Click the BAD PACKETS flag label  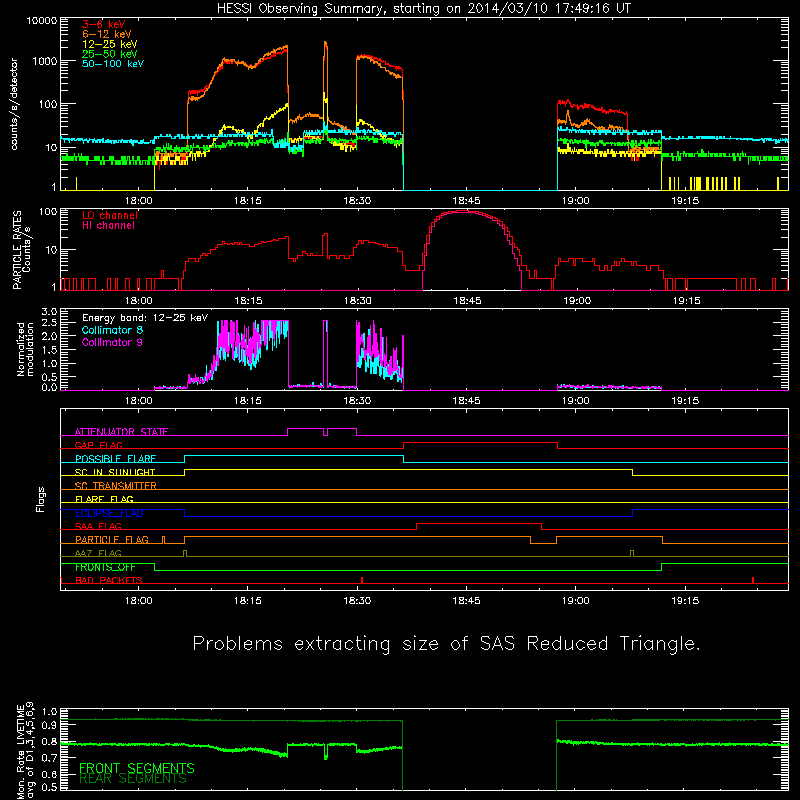coord(109,580)
